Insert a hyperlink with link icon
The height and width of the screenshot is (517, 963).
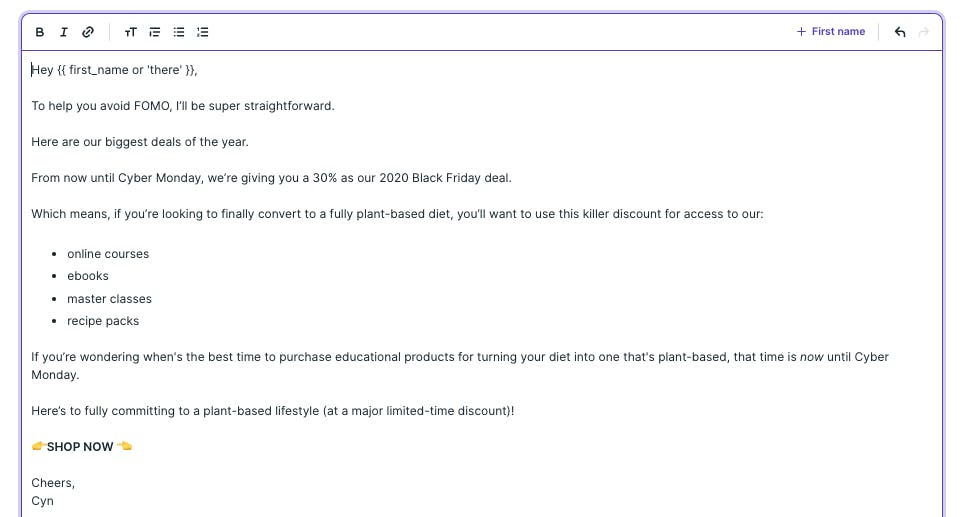tap(88, 32)
